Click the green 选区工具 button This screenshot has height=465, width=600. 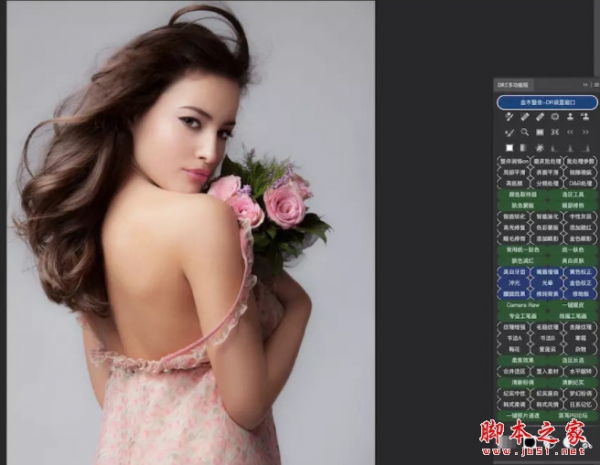573,195
